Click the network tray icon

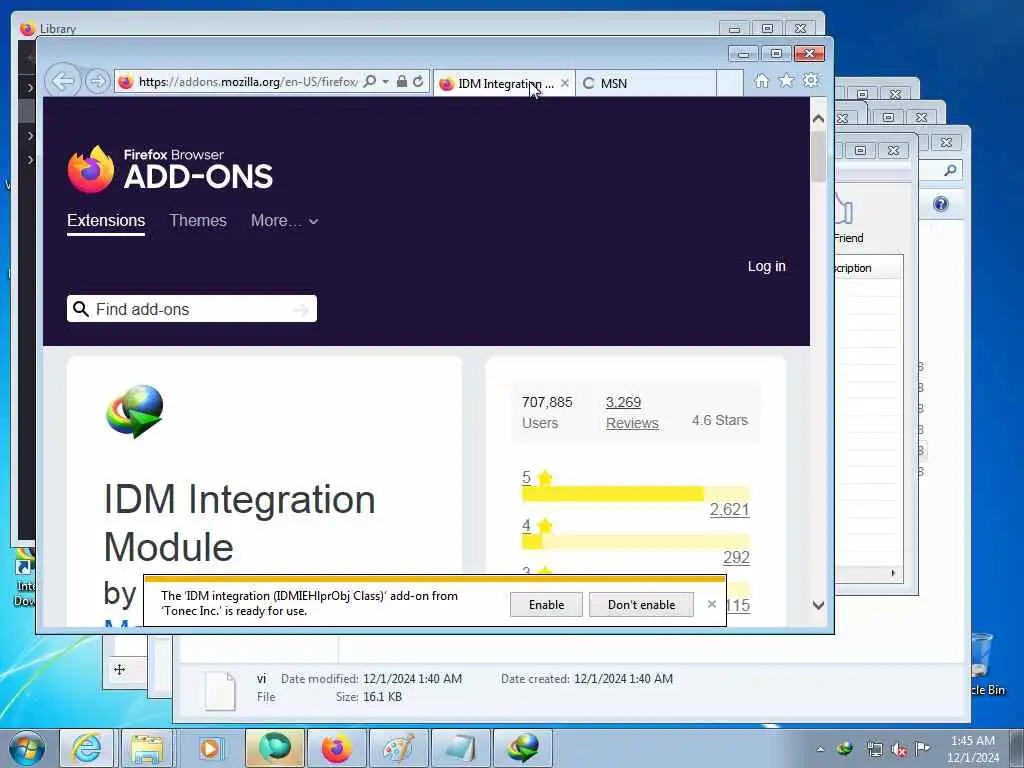coord(874,749)
